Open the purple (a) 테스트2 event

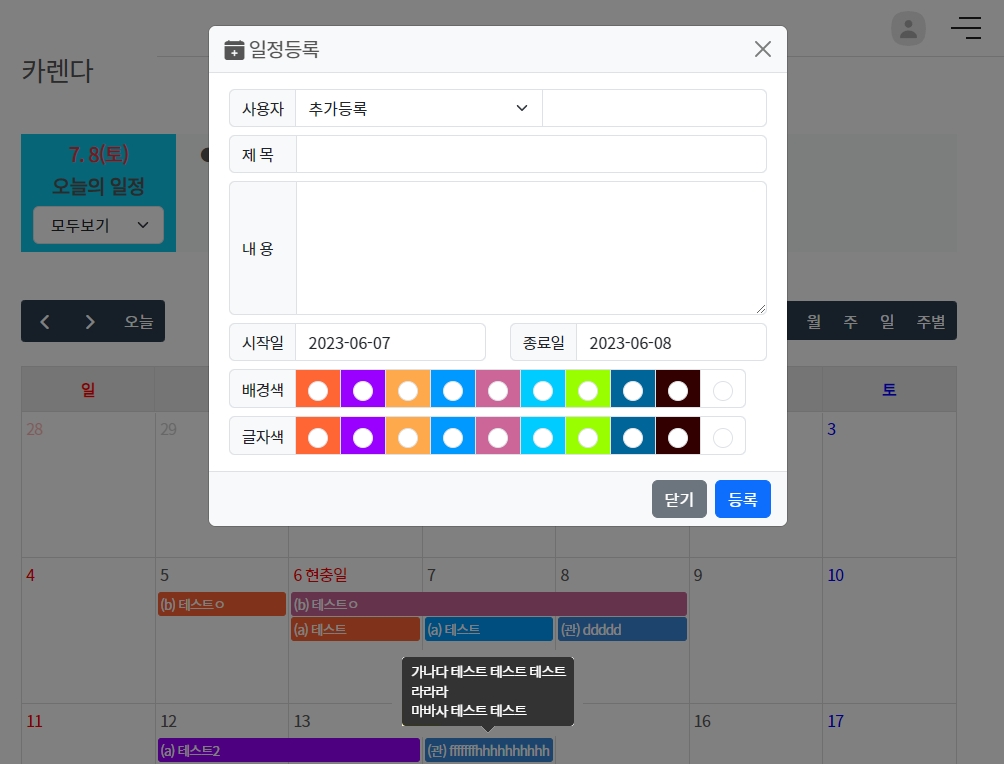pos(288,750)
